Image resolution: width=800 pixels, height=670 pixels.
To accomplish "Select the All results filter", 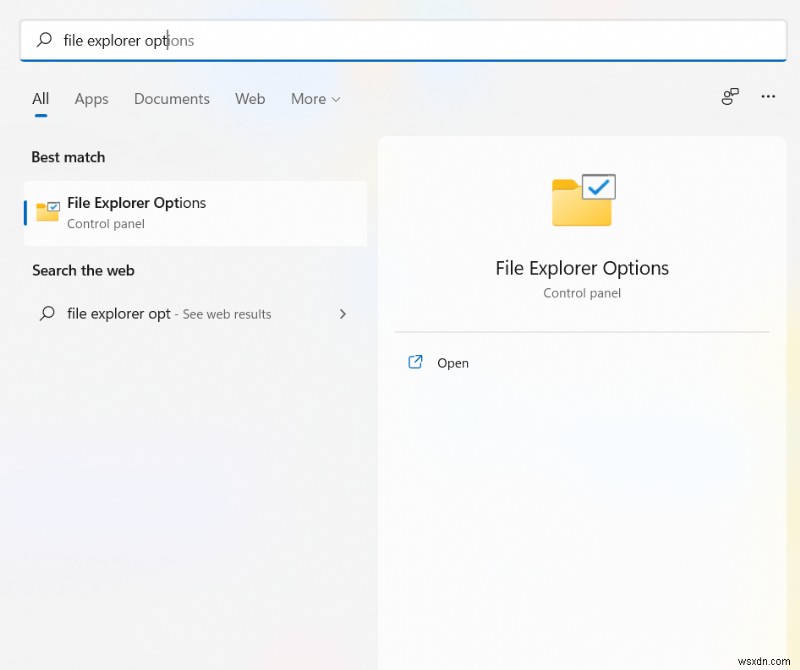I will click(x=40, y=98).
